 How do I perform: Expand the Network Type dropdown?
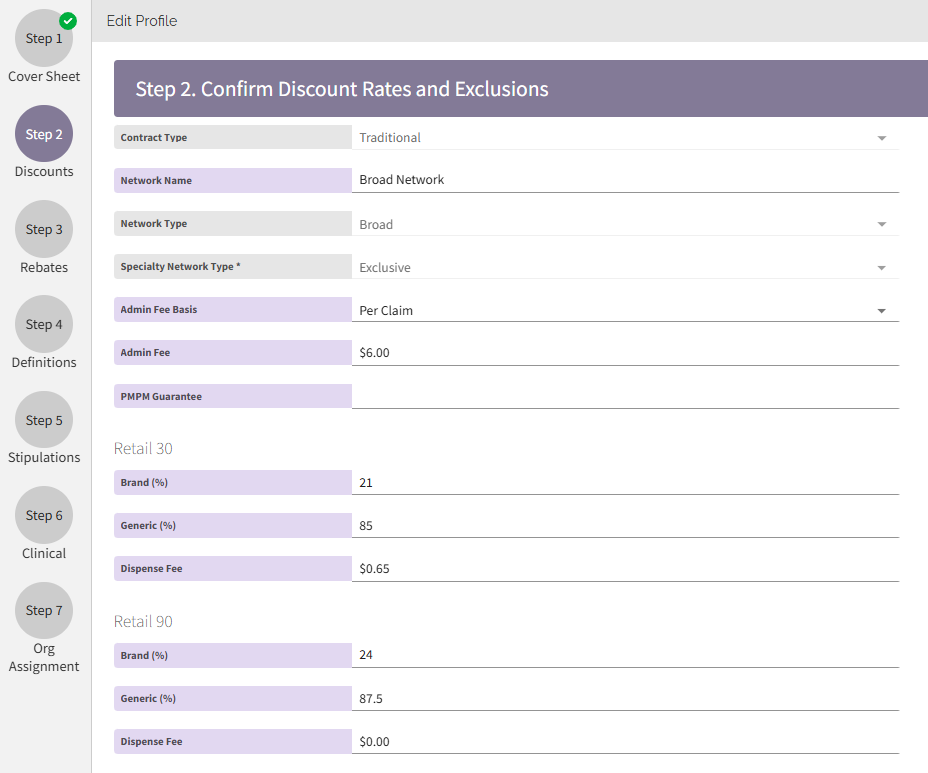[x=882, y=224]
